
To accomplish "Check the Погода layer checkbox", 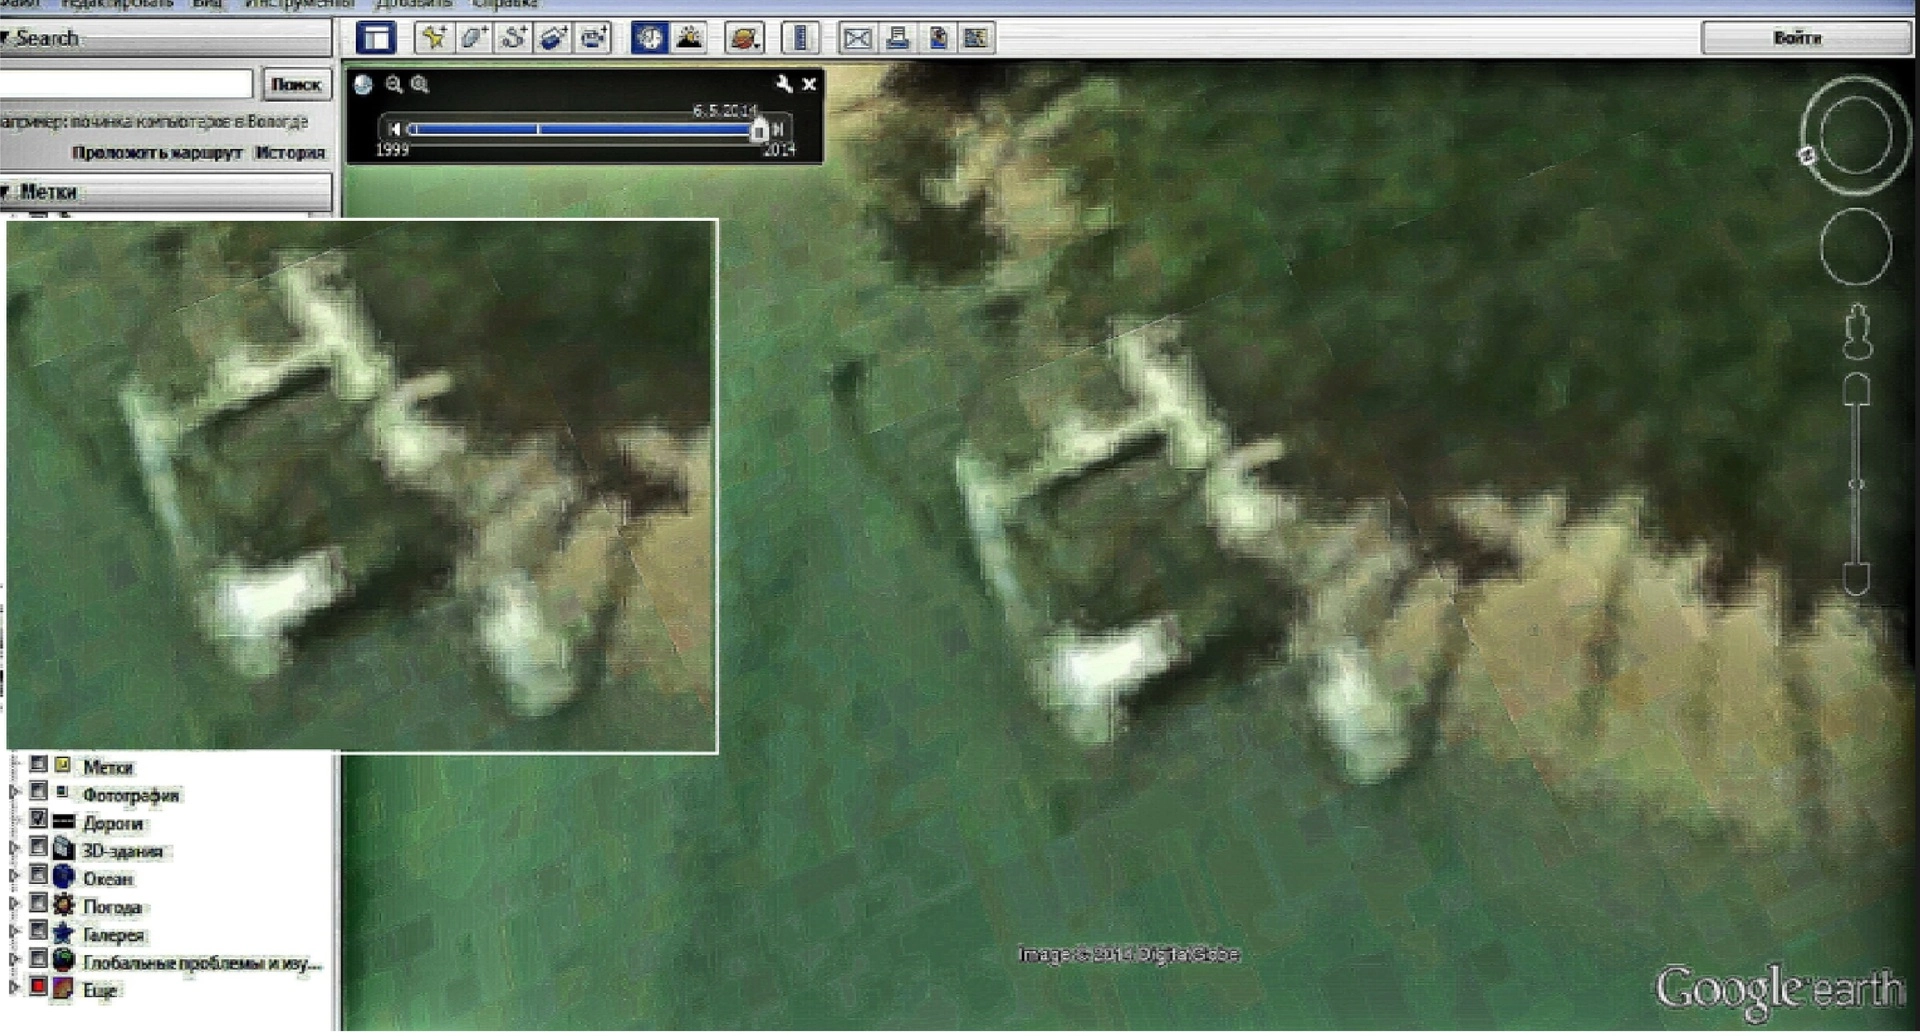I will pos(38,906).
